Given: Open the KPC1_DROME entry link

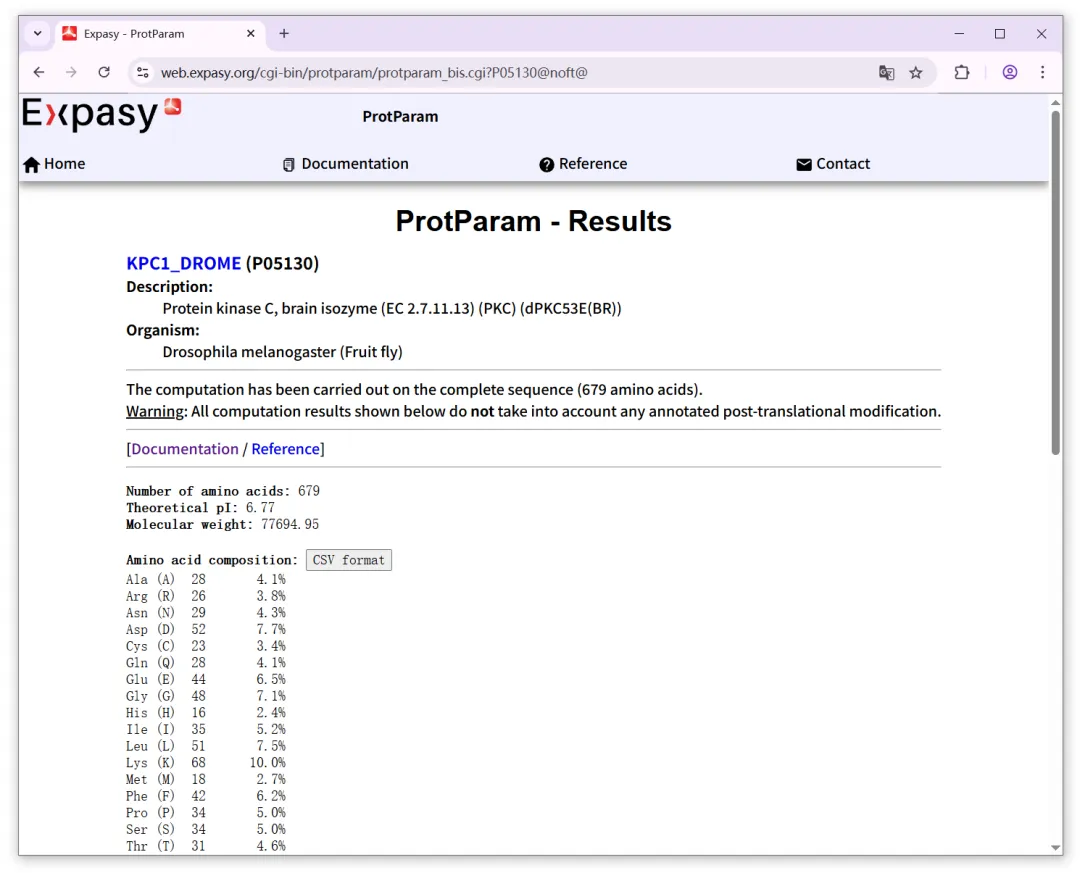Looking at the screenshot, I should [x=183, y=263].
